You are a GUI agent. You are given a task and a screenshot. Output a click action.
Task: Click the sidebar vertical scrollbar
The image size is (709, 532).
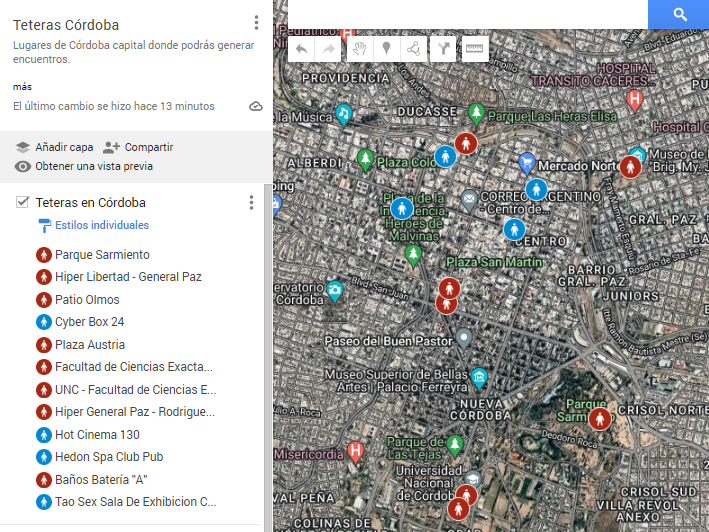tap(268, 357)
